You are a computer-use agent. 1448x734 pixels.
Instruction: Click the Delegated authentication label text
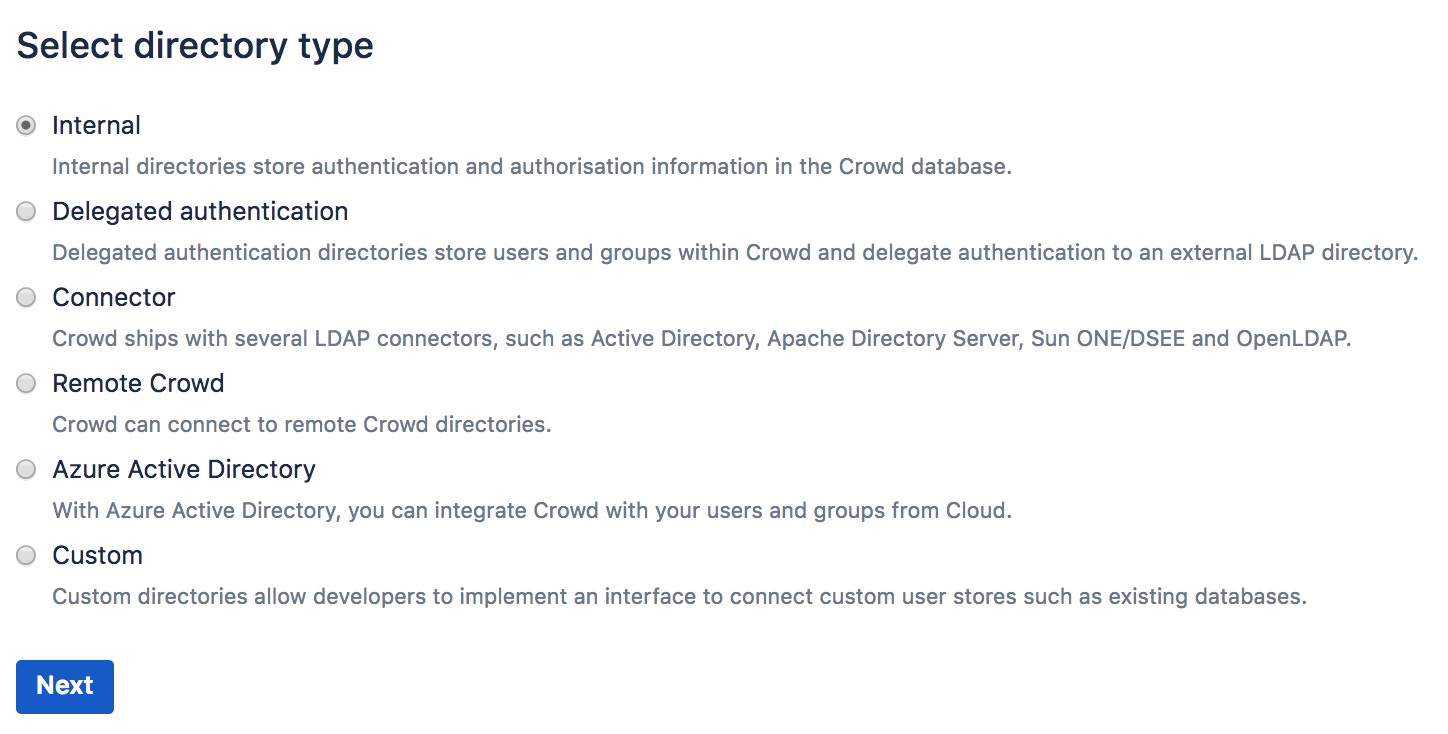coord(200,211)
